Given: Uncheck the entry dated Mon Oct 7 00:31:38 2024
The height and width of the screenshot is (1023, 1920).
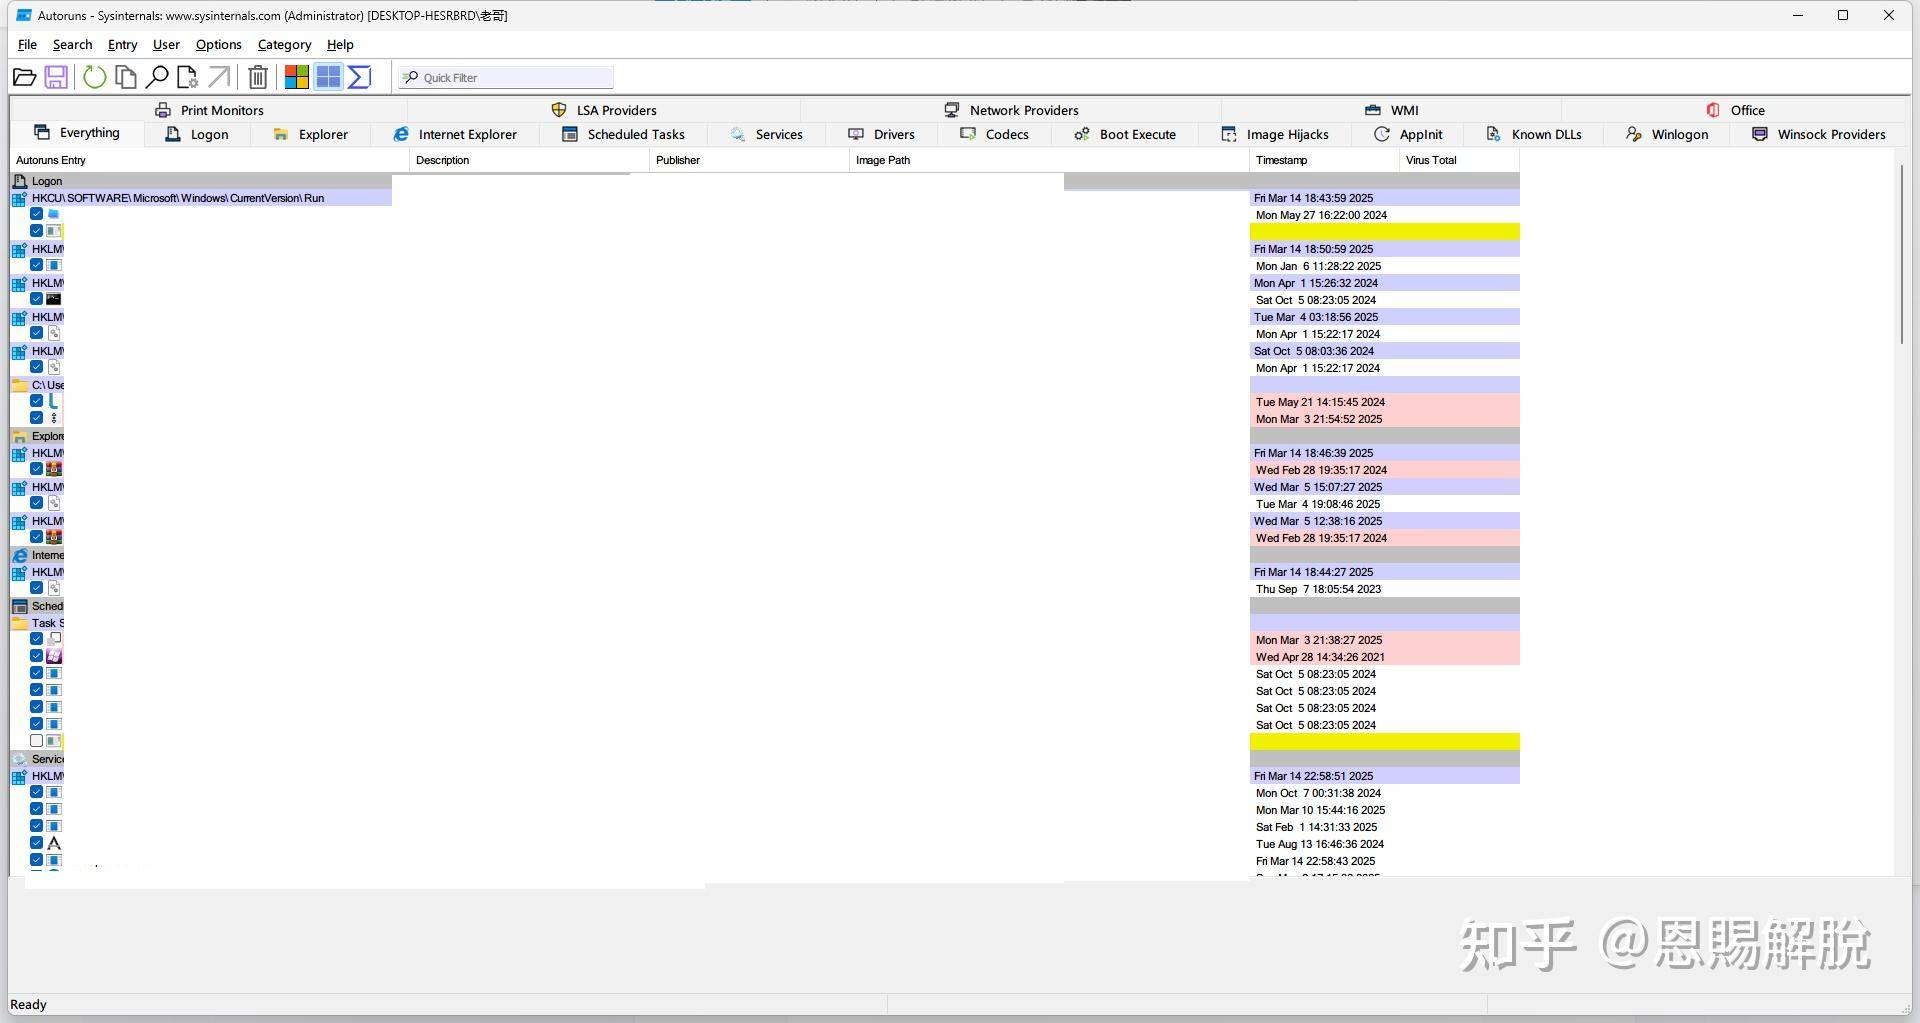Looking at the screenshot, I should click(x=37, y=792).
